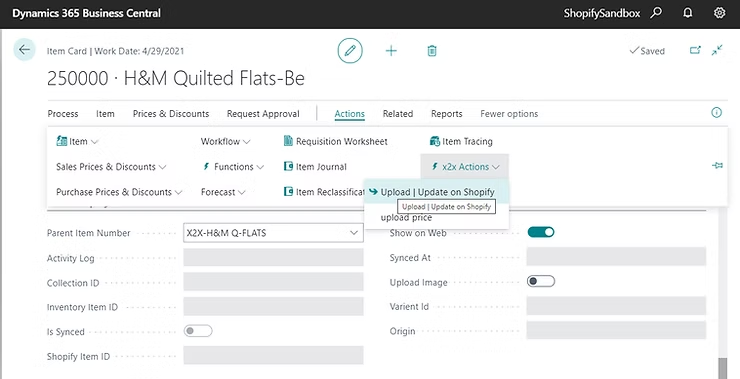The image size is (740, 379).
Task: Open Item Tracing
Action: (x=467, y=141)
